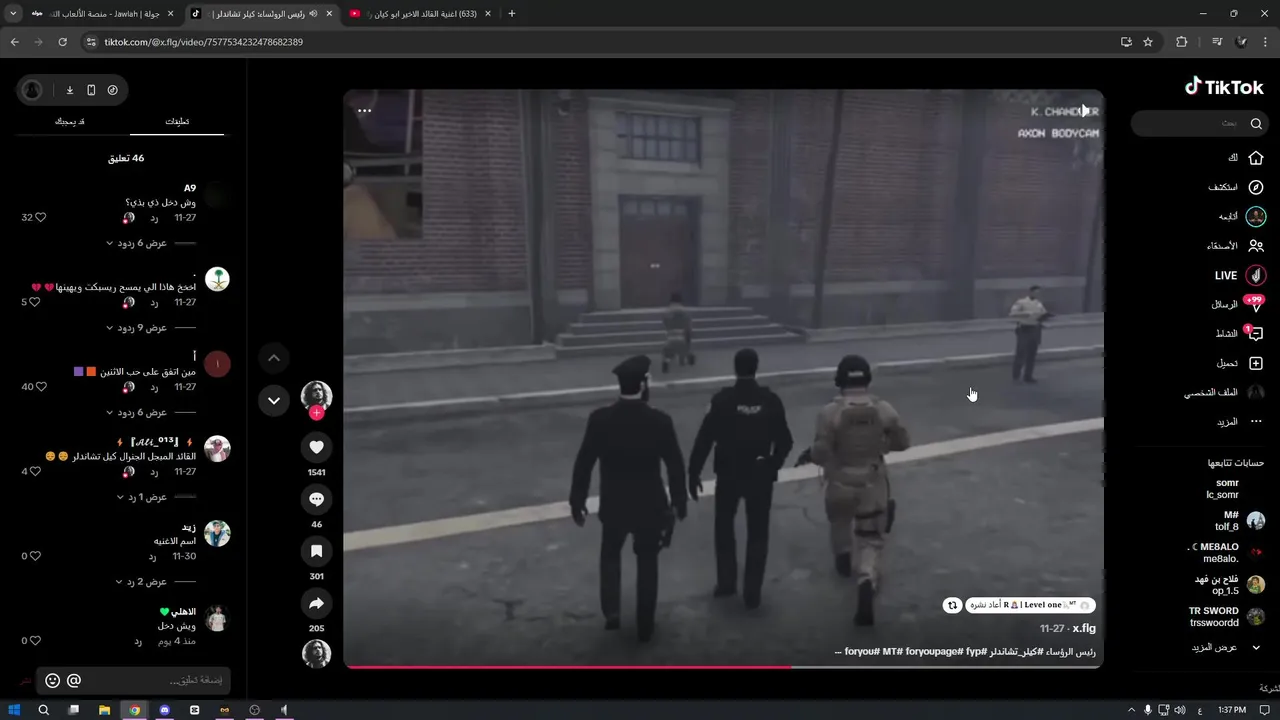Like the comment with 5 likes
This screenshot has height=720, width=1280.
(x=34, y=302)
